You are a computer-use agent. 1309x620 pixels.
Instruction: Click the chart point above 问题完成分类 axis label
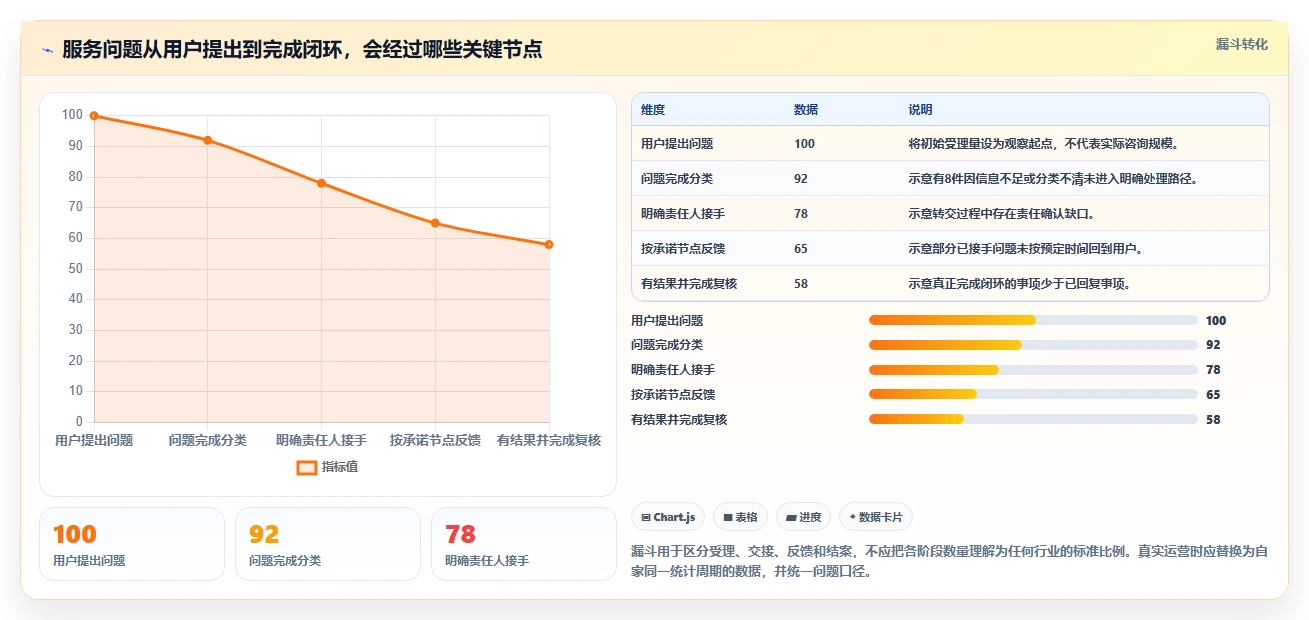tap(208, 140)
